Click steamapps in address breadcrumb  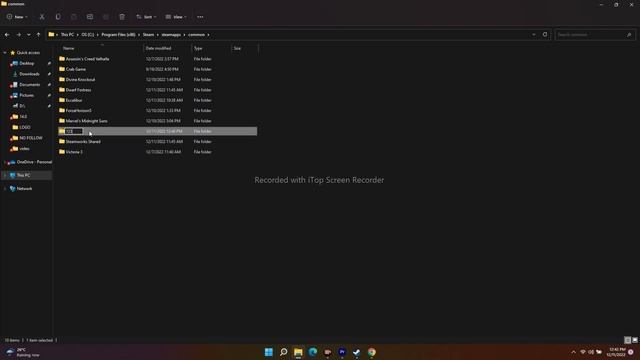click(x=171, y=35)
